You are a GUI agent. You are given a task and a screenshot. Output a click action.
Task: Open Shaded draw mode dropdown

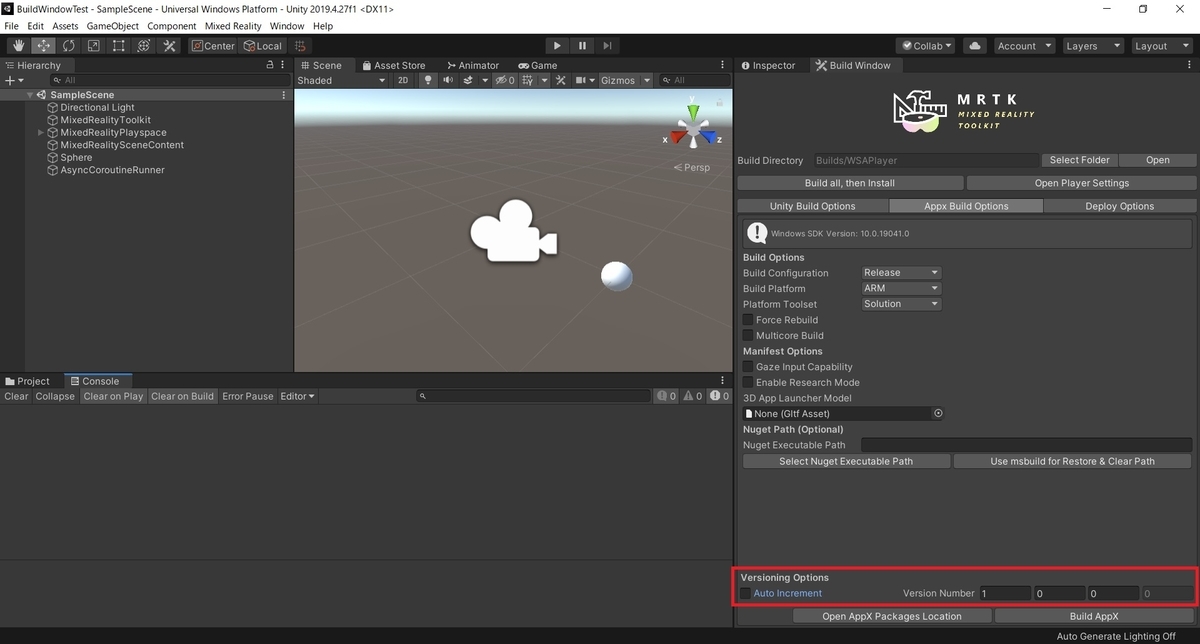coord(340,80)
